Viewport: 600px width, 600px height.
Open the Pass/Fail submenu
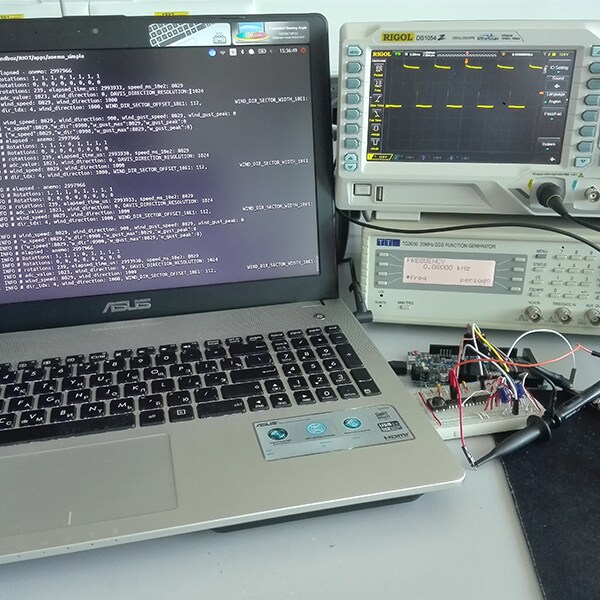pos(554,115)
